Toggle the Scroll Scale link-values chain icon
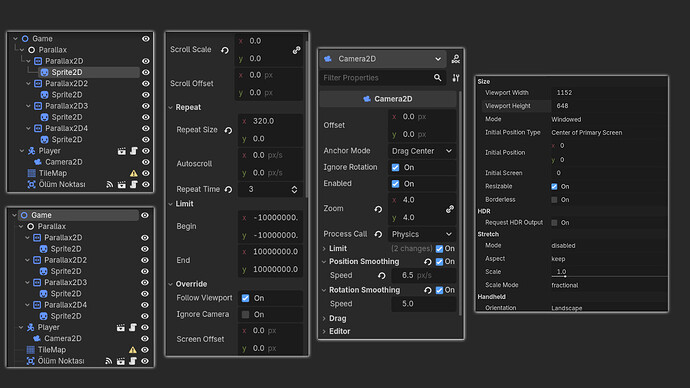The width and height of the screenshot is (690, 388). point(297,50)
